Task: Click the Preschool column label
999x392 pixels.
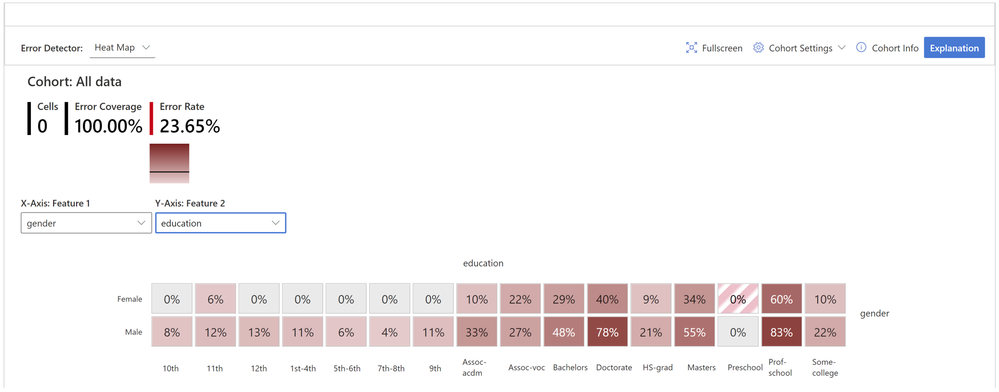Action: tap(745, 368)
